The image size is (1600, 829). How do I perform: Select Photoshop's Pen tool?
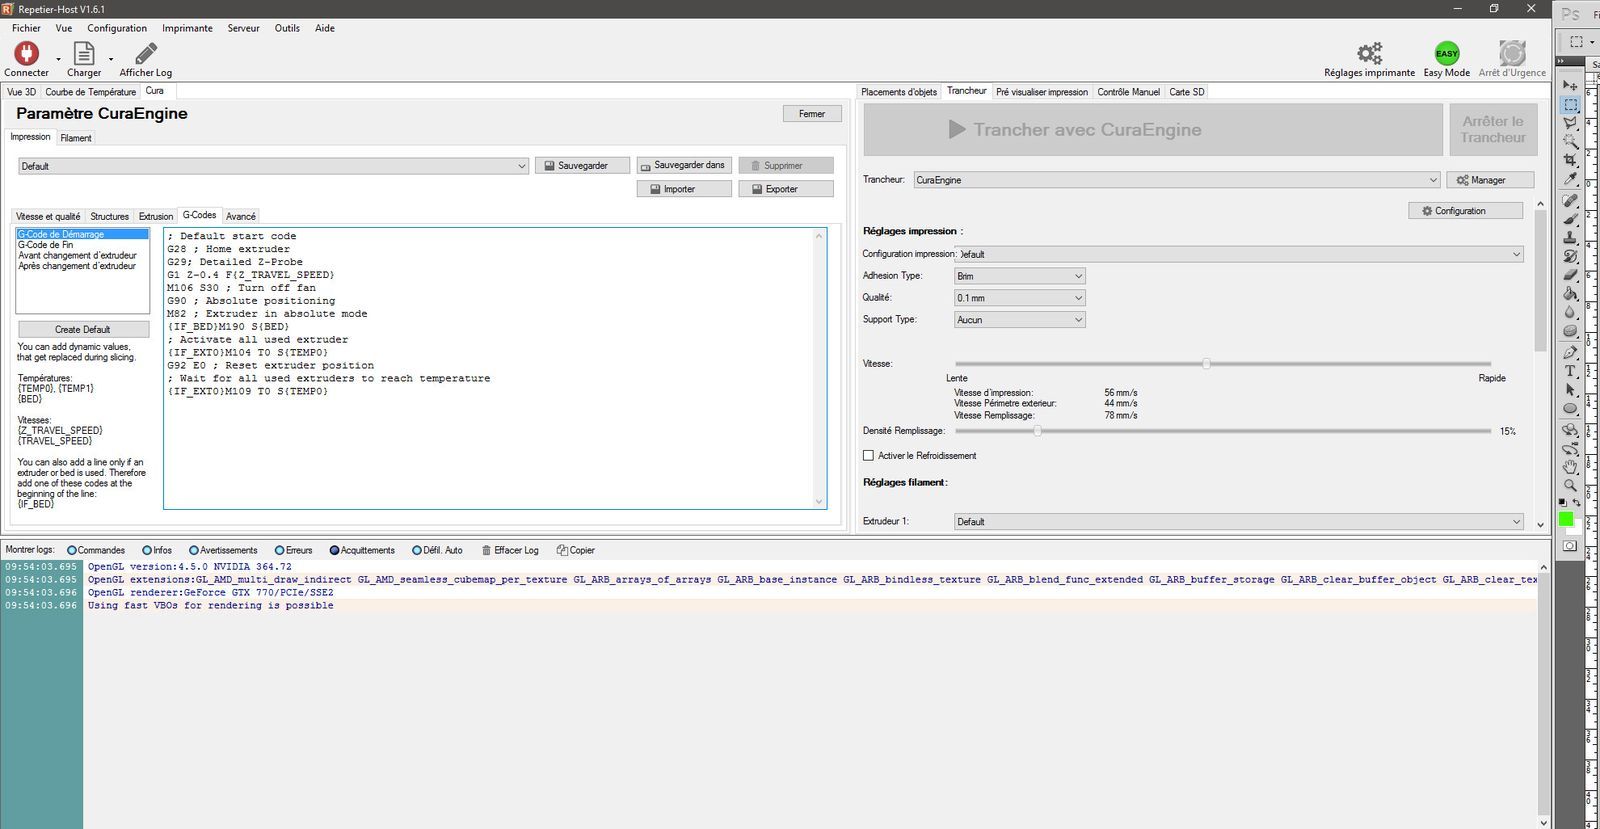pos(1570,352)
